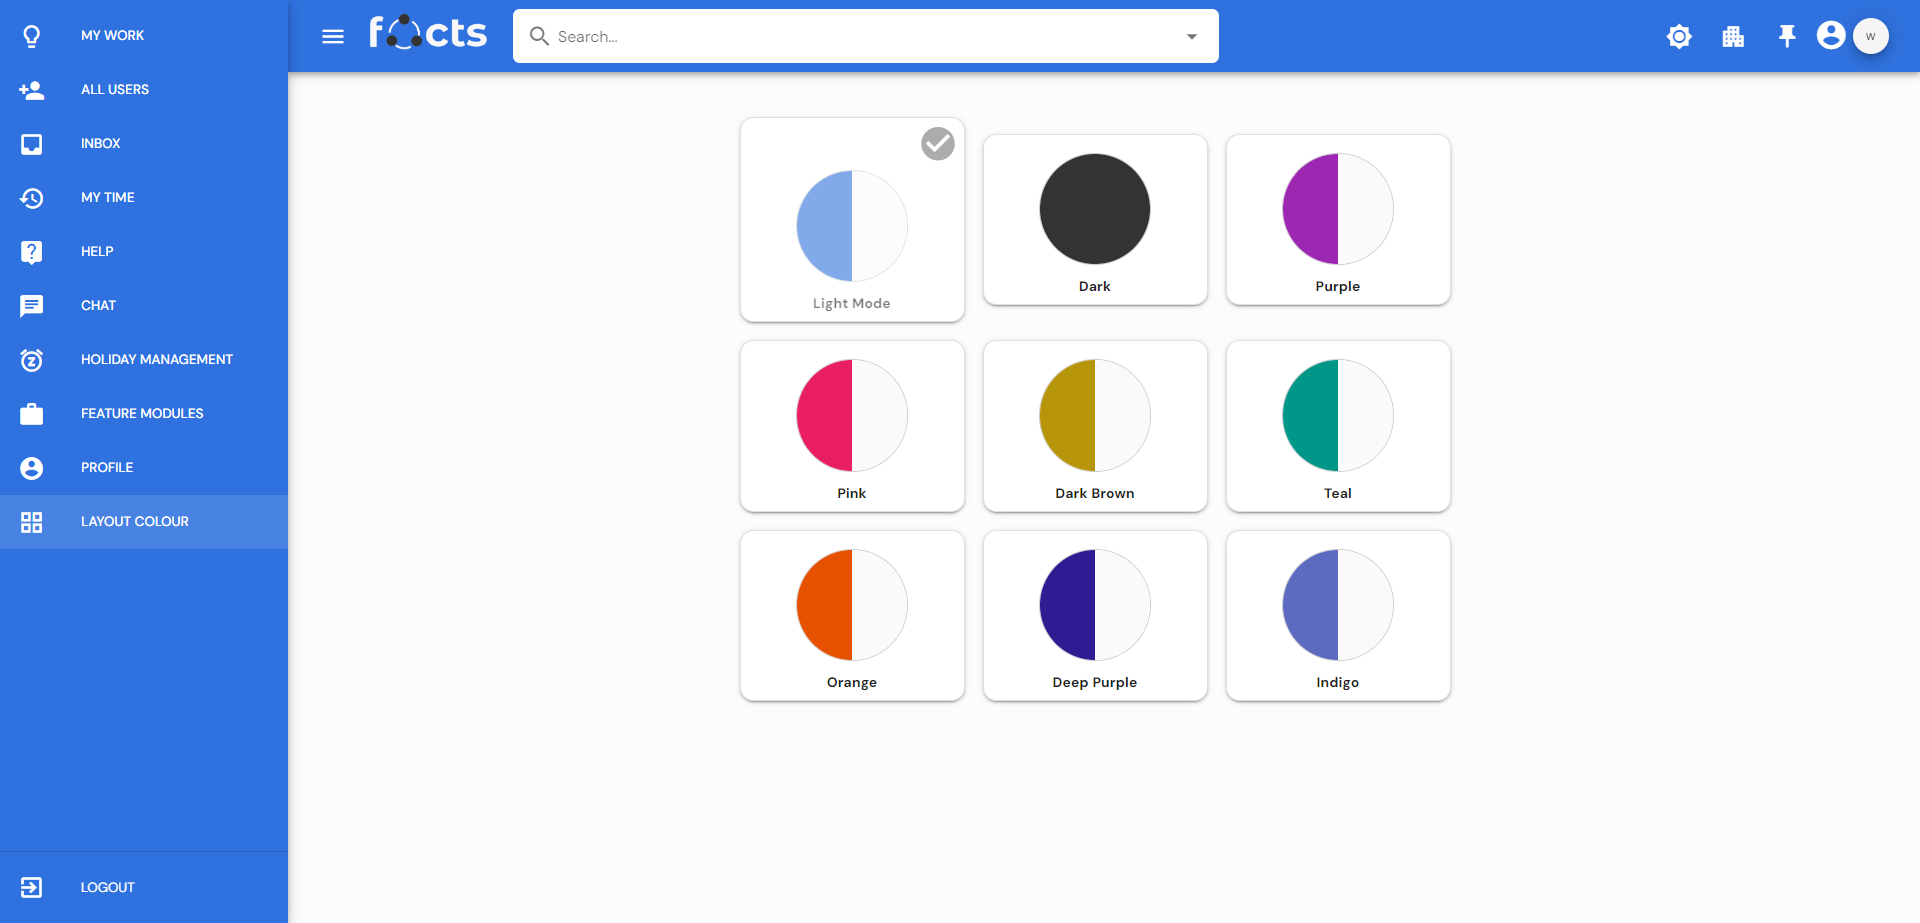Click the Inbox tray icon
This screenshot has width=1920, height=923.
click(x=32, y=144)
